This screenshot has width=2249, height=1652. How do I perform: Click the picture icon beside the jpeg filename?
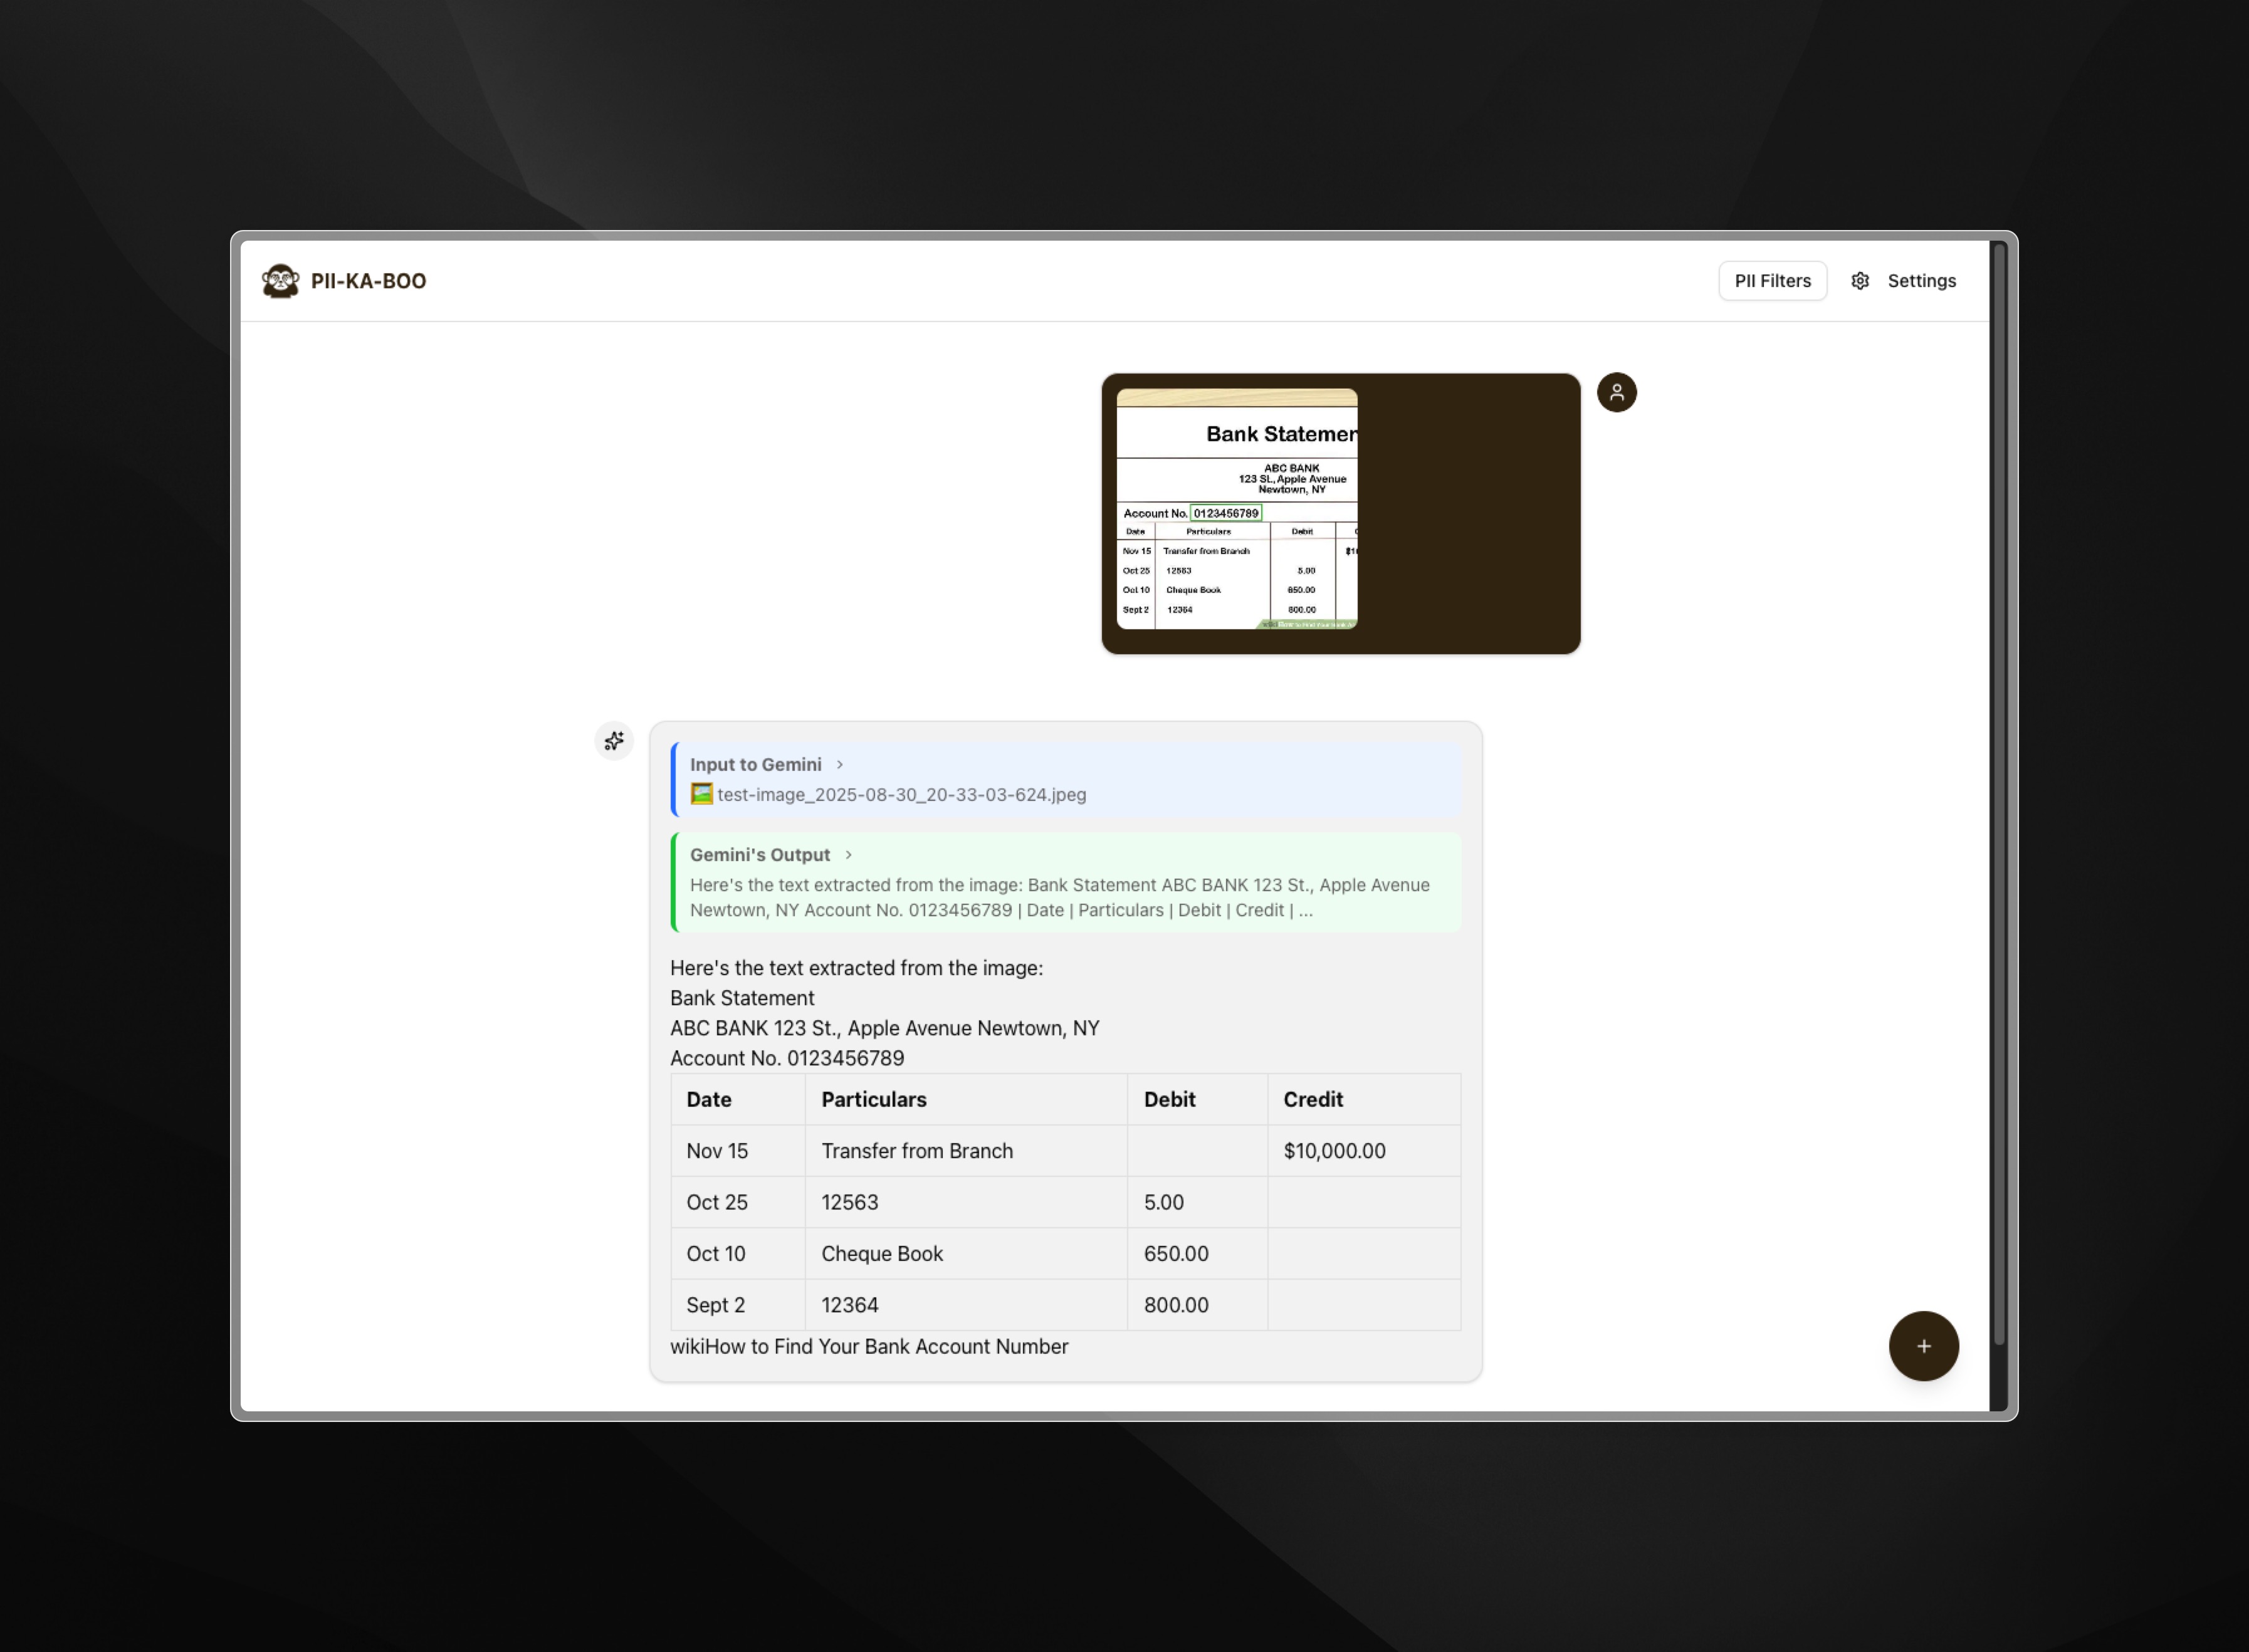[701, 794]
